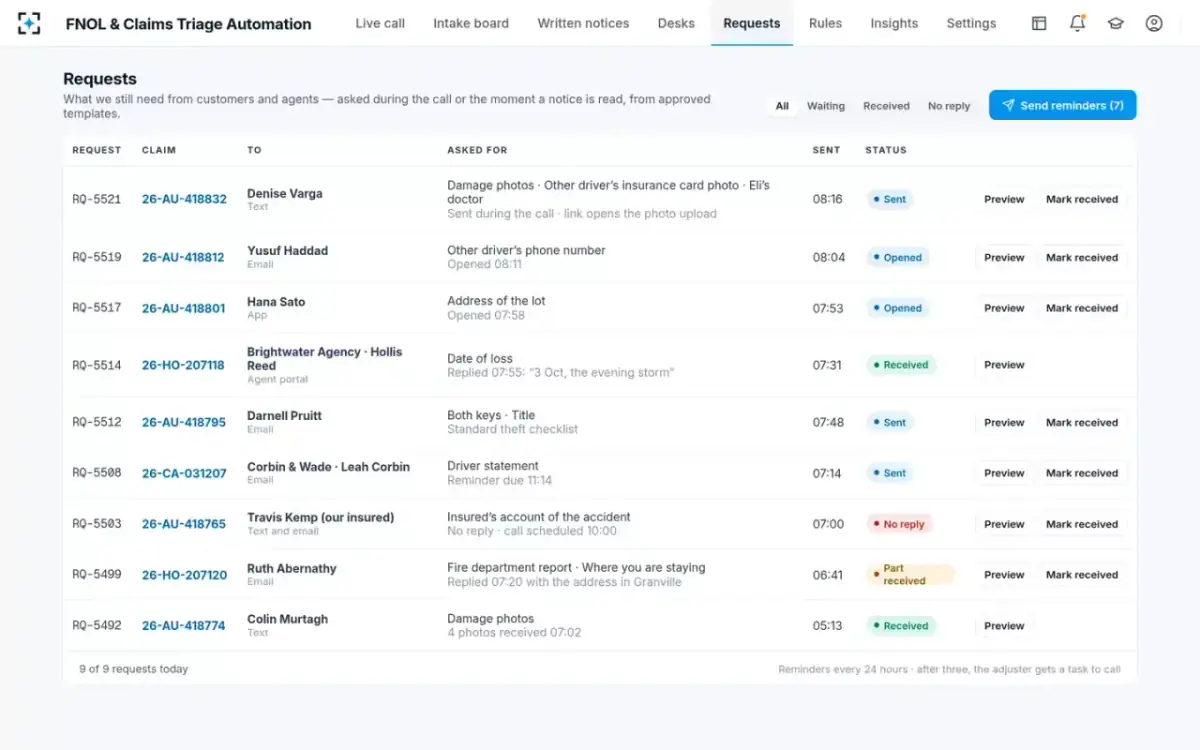The image size is (1200, 750).
Task: Open the Desks tab
Action: coord(676,23)
